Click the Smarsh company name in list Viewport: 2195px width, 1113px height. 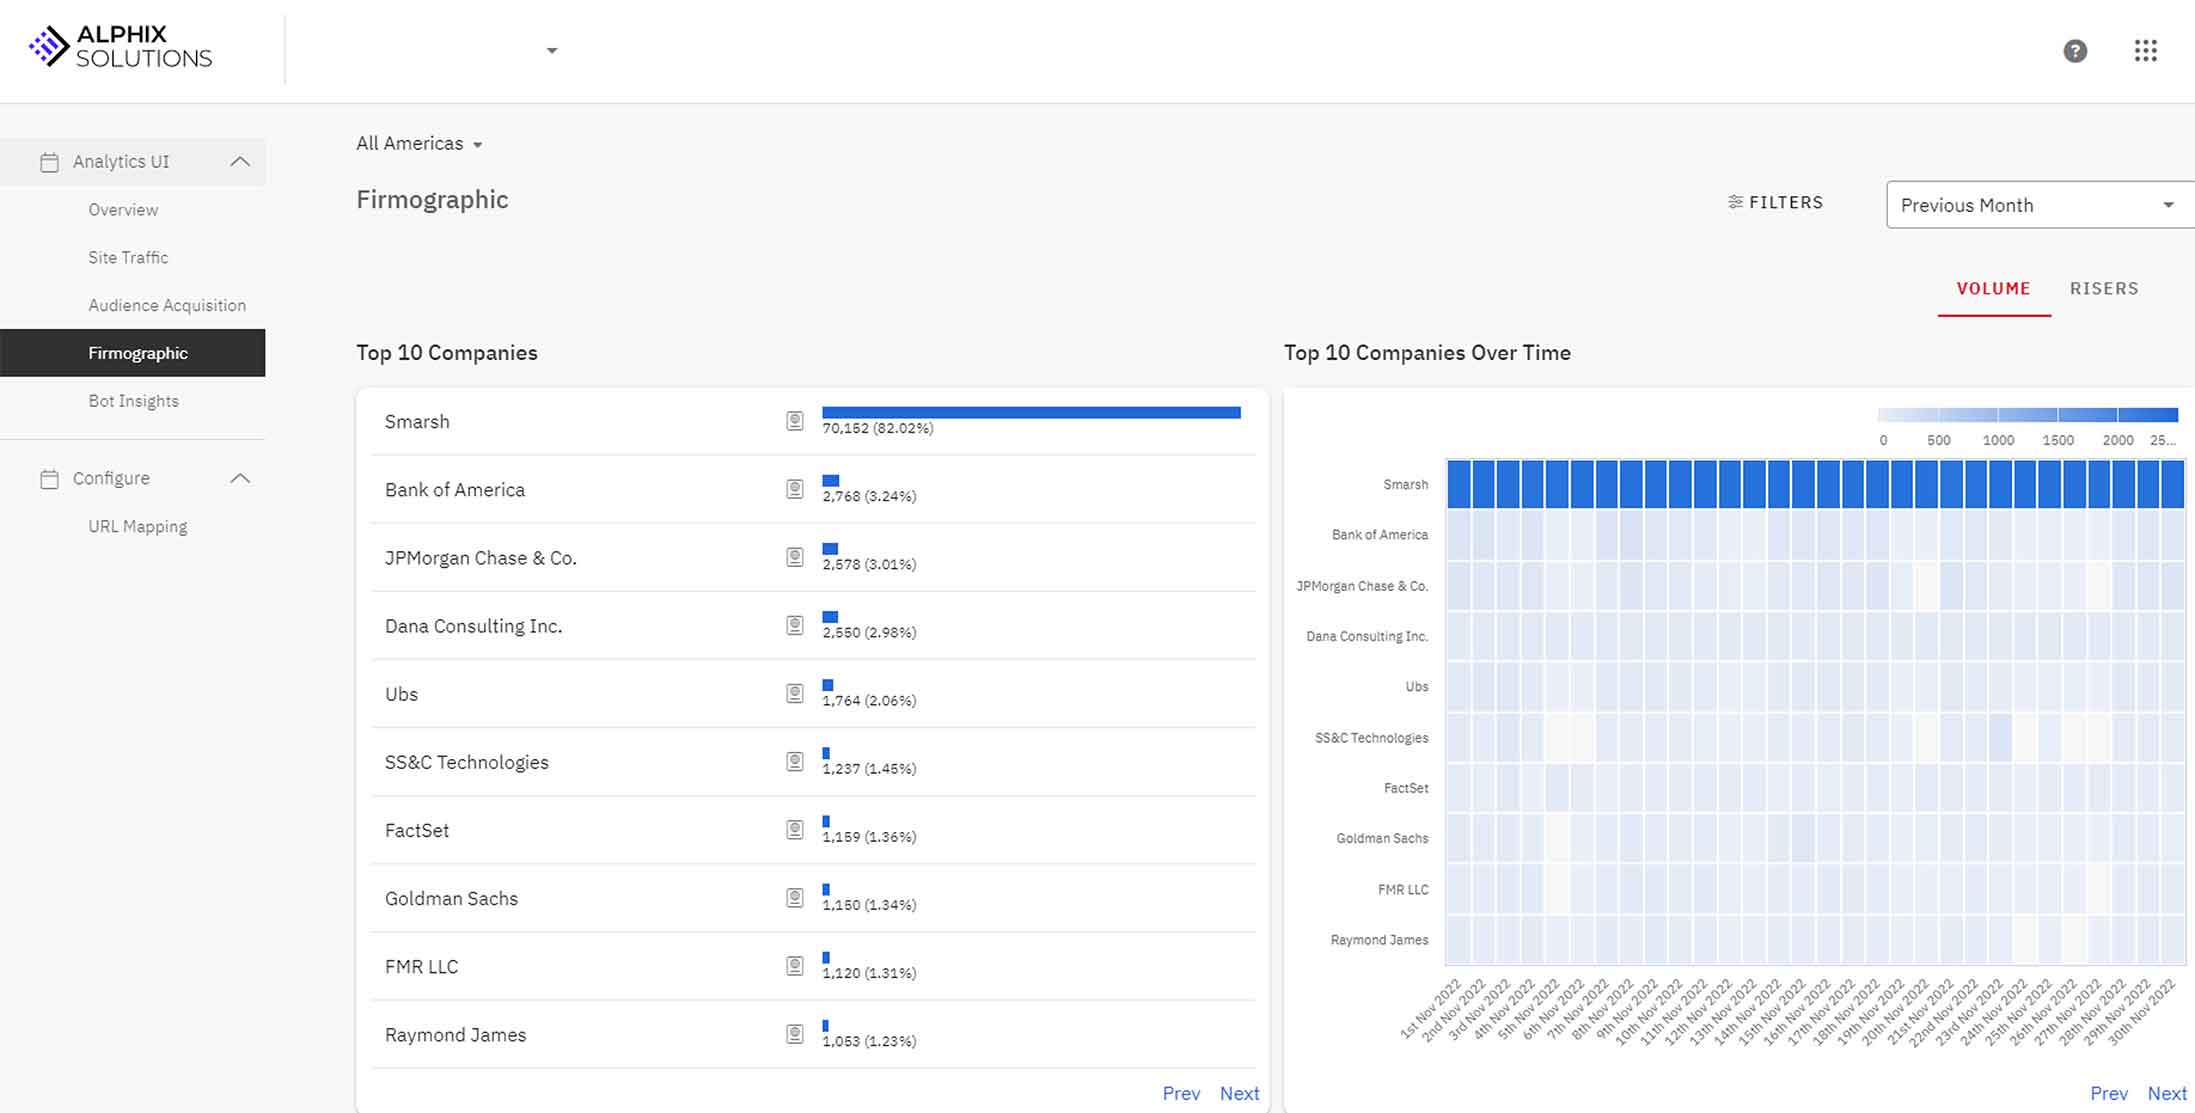coord(417,422)
